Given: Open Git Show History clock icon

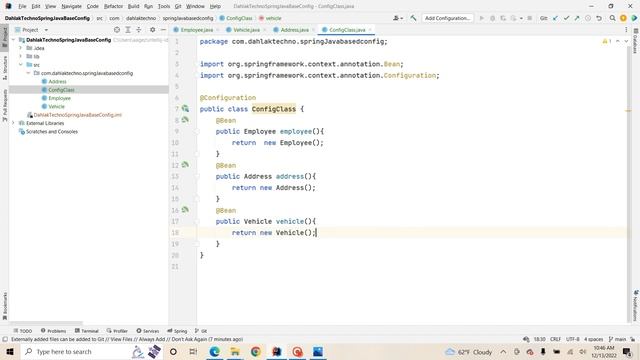Looking at the screenshot, I should click(588, 18).
